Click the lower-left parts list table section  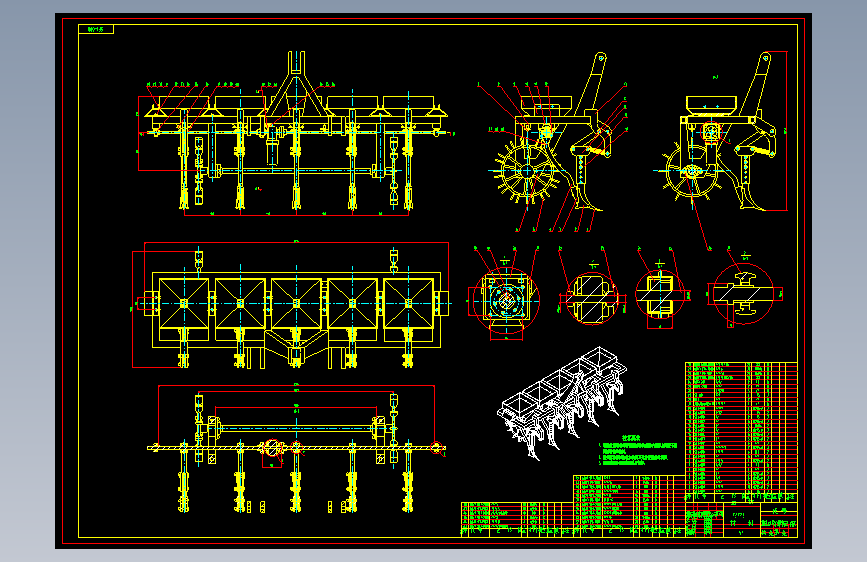pos(517,519)
